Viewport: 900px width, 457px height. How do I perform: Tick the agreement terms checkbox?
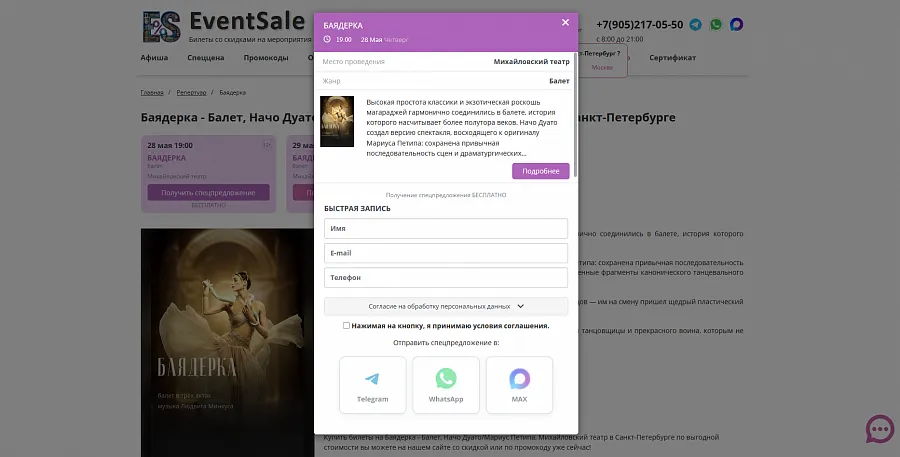[346, 326]
